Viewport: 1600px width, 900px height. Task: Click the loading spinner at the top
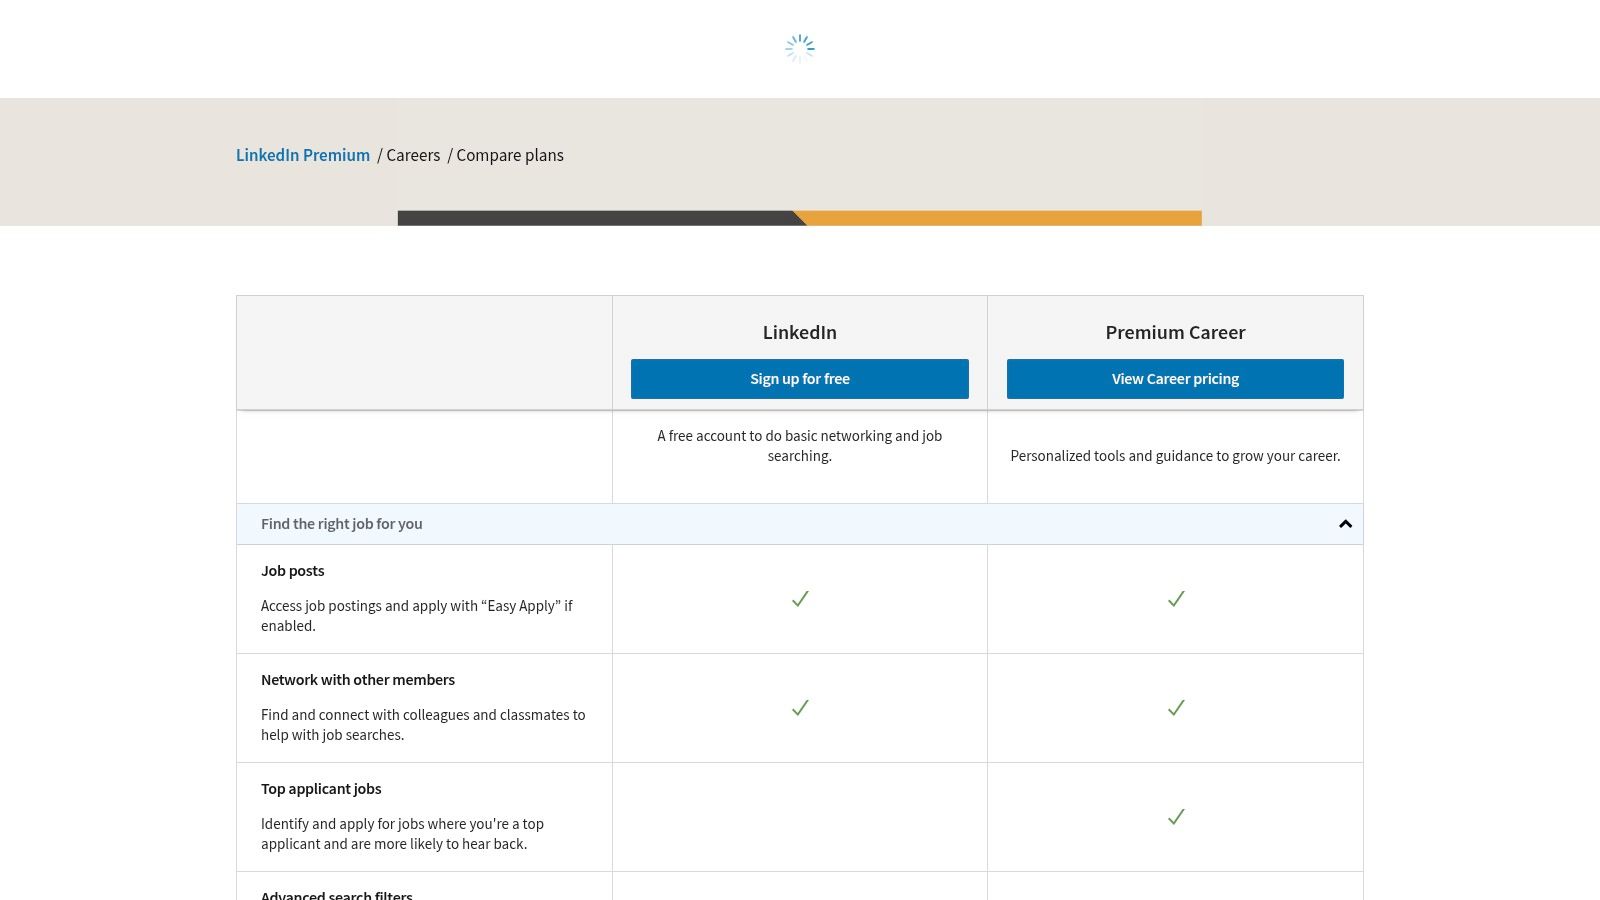799,47
